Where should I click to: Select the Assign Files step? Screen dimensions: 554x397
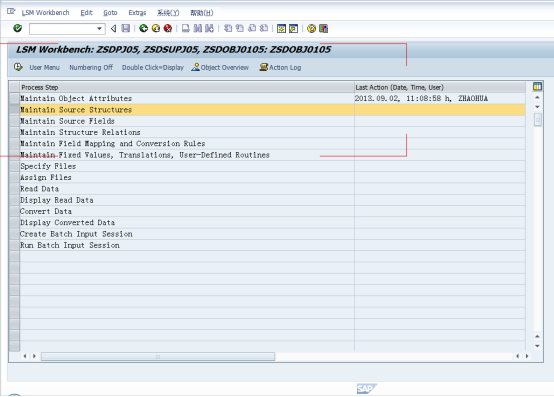tap(187, 178)
